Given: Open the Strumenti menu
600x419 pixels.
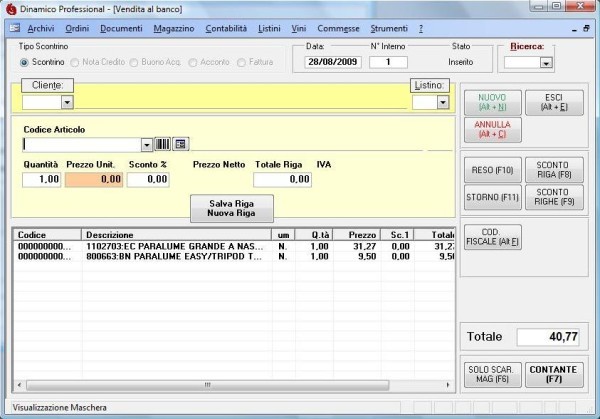Looking at the screenshot, I should [389, 29].
